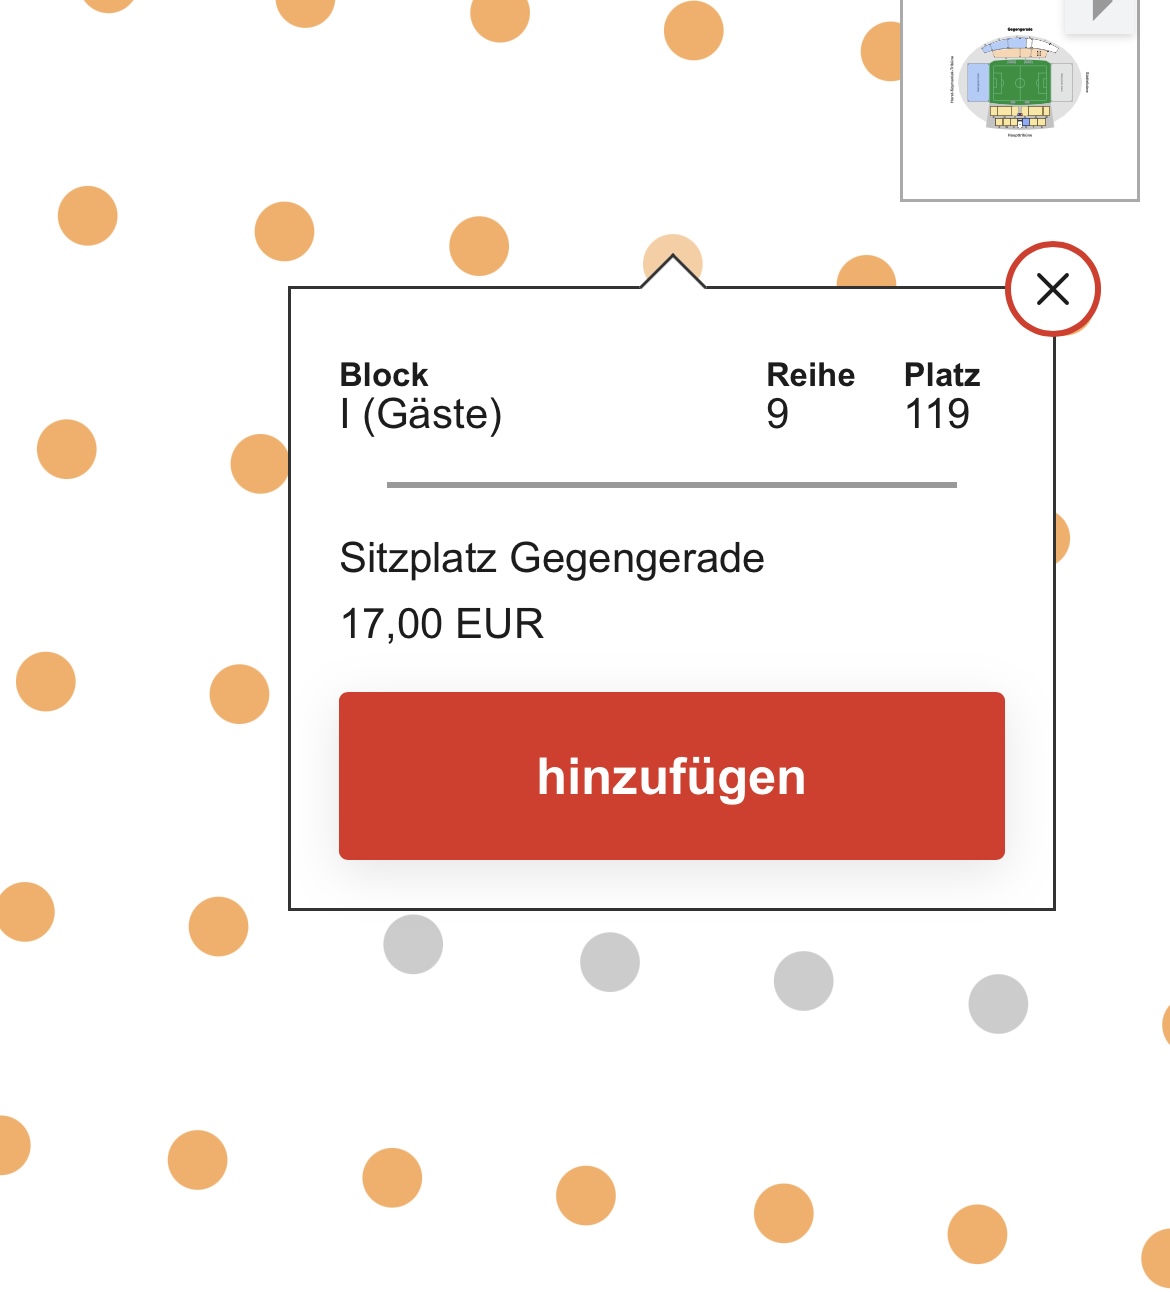
Task: Close the seat details popup
Action: (1053, 289)
